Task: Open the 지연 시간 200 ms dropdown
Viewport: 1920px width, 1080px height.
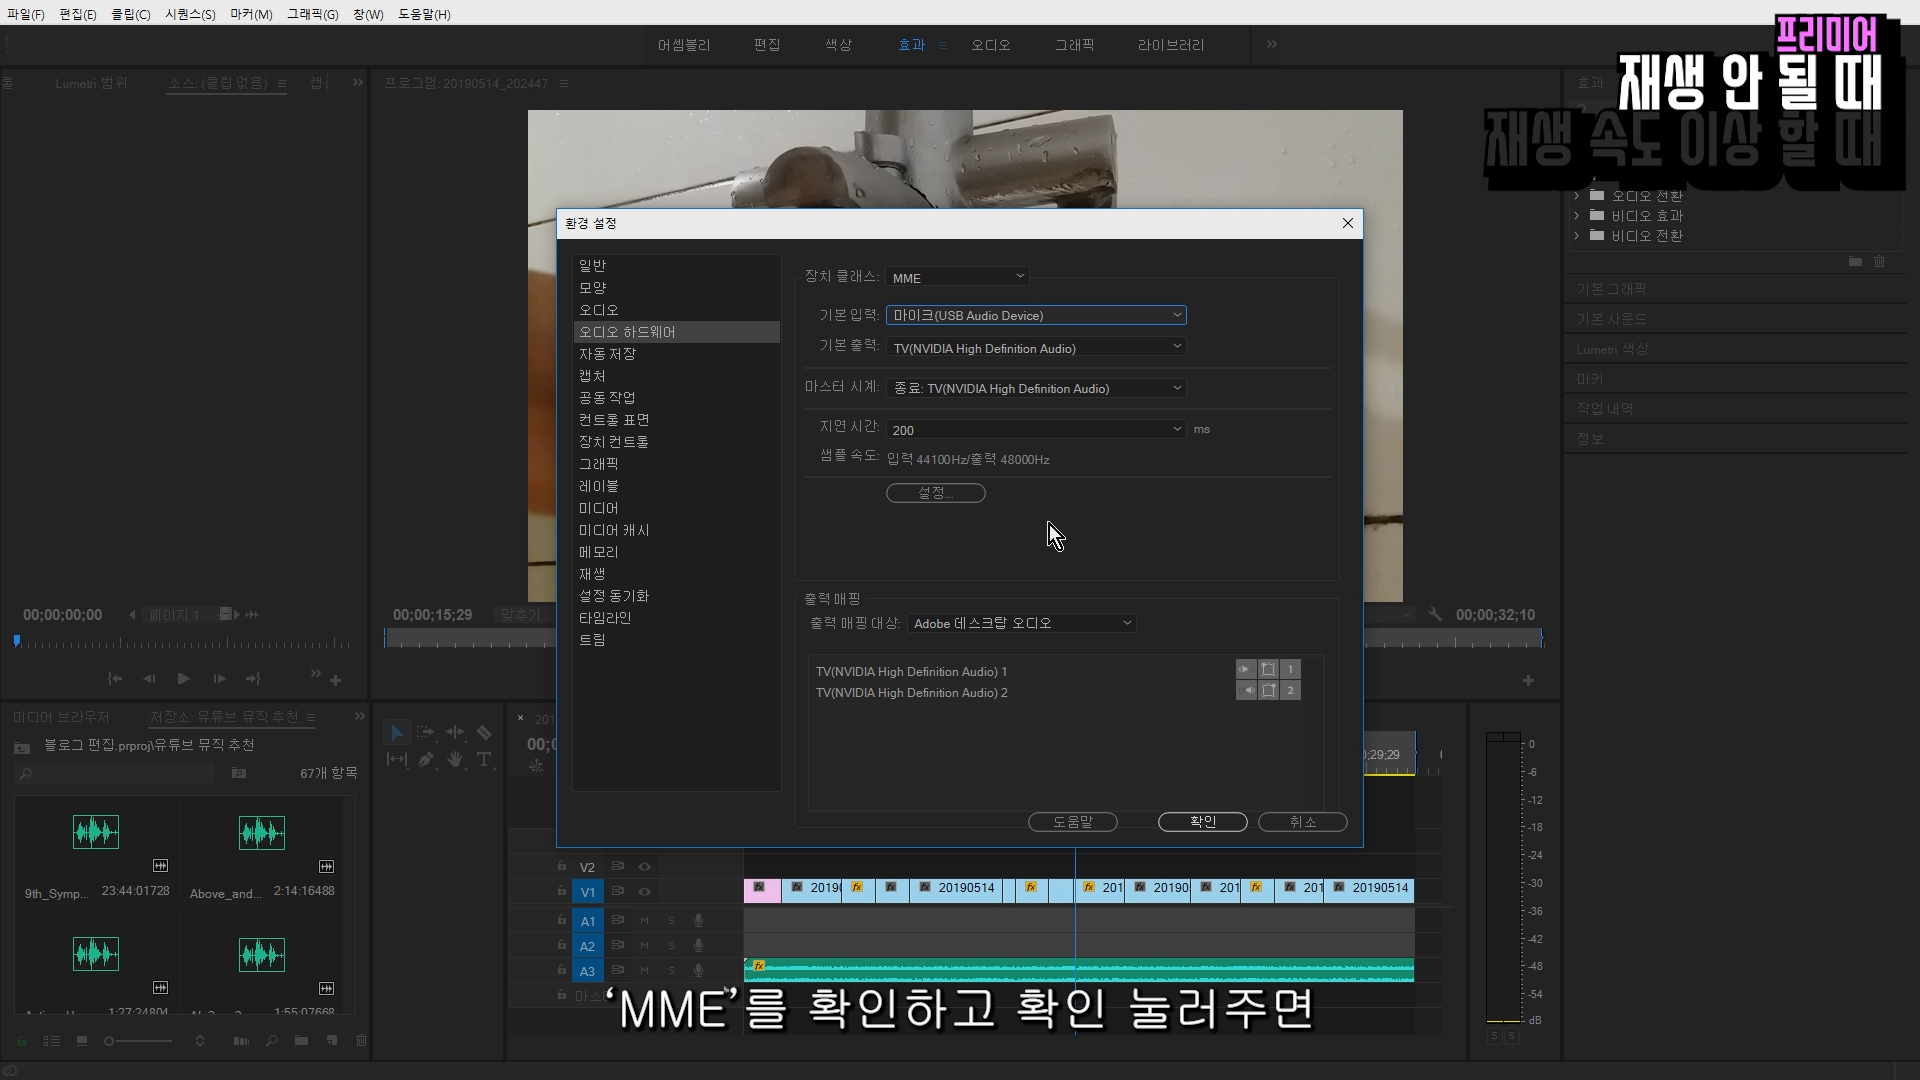Action: point(1036,429)
